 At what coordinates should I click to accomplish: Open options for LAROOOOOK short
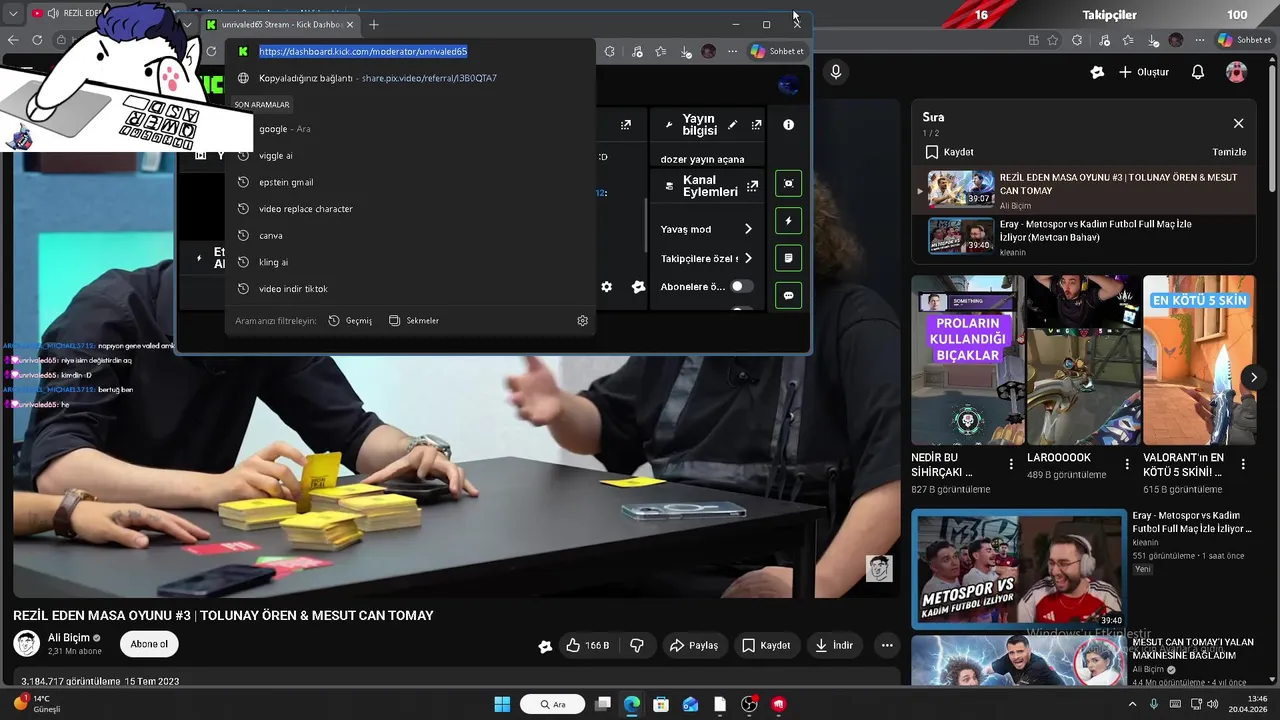(x=1127, y=464)
